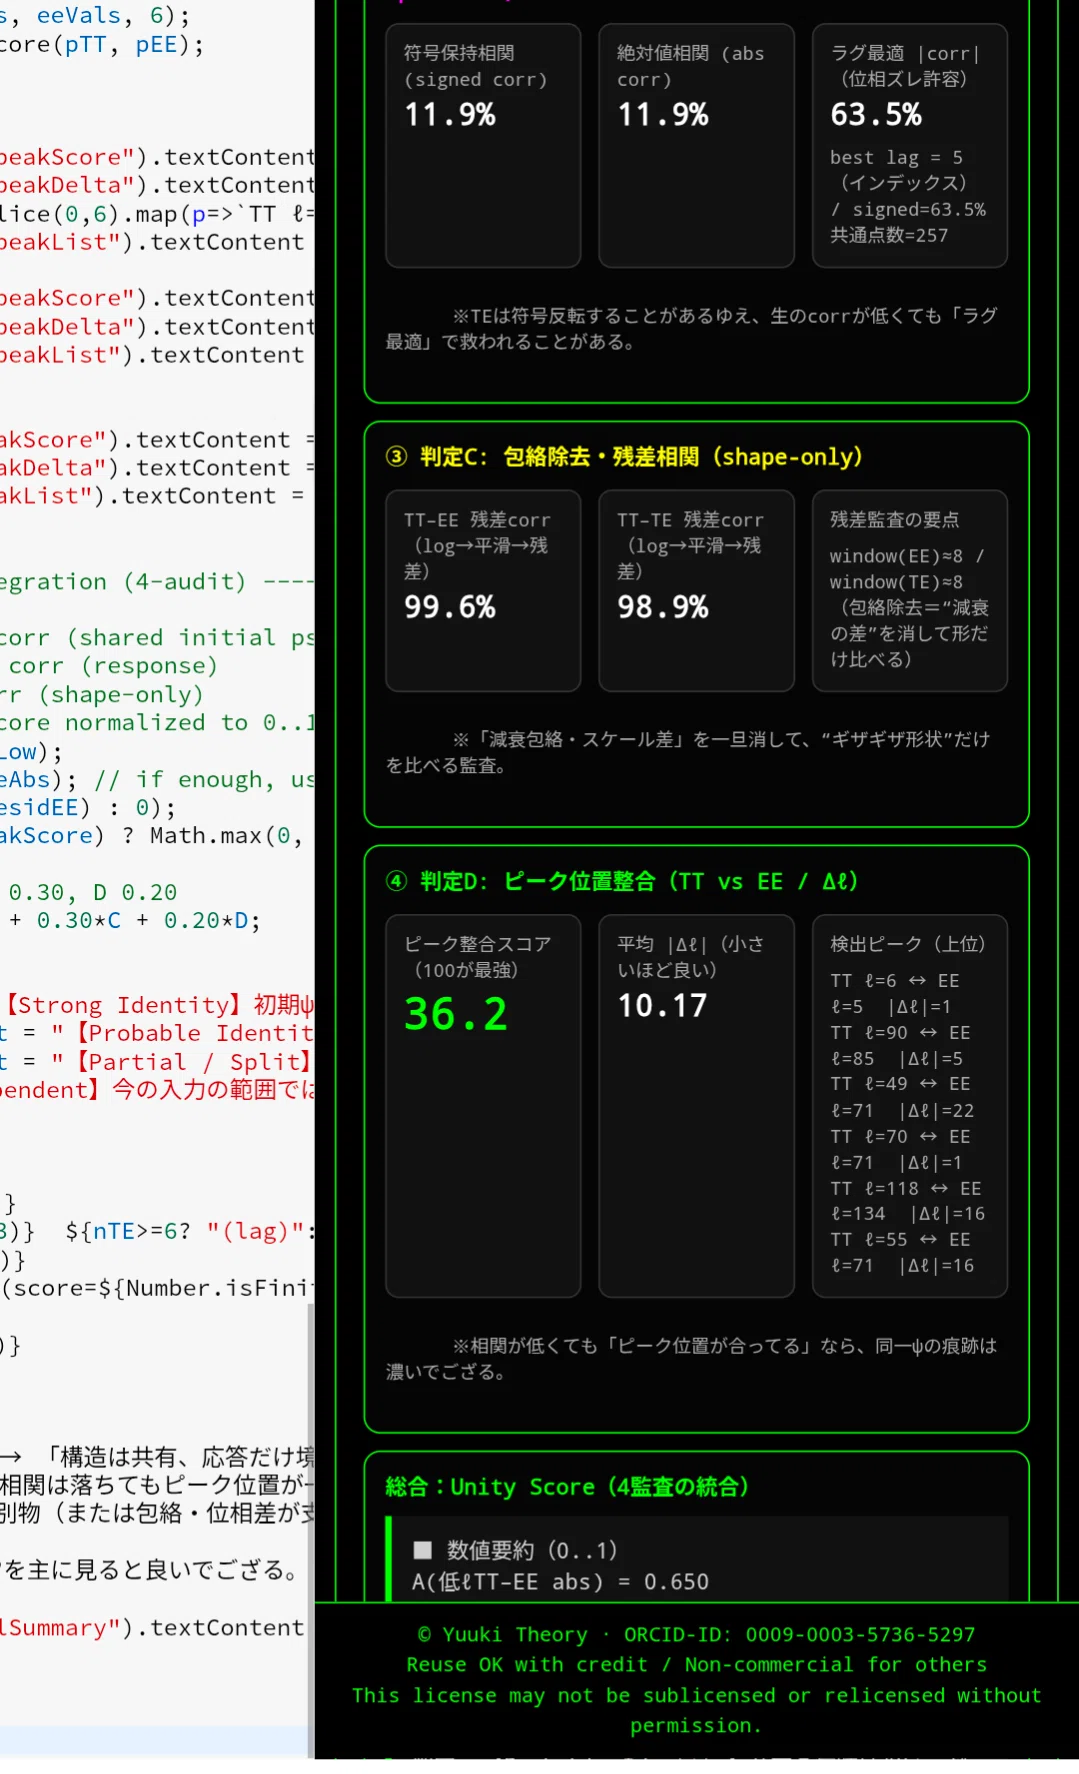The height and width of the screenshot is (1774, 1079).
Task: Select the ラグ最適 |corr| value 63.5%
Action: (876, 115)
